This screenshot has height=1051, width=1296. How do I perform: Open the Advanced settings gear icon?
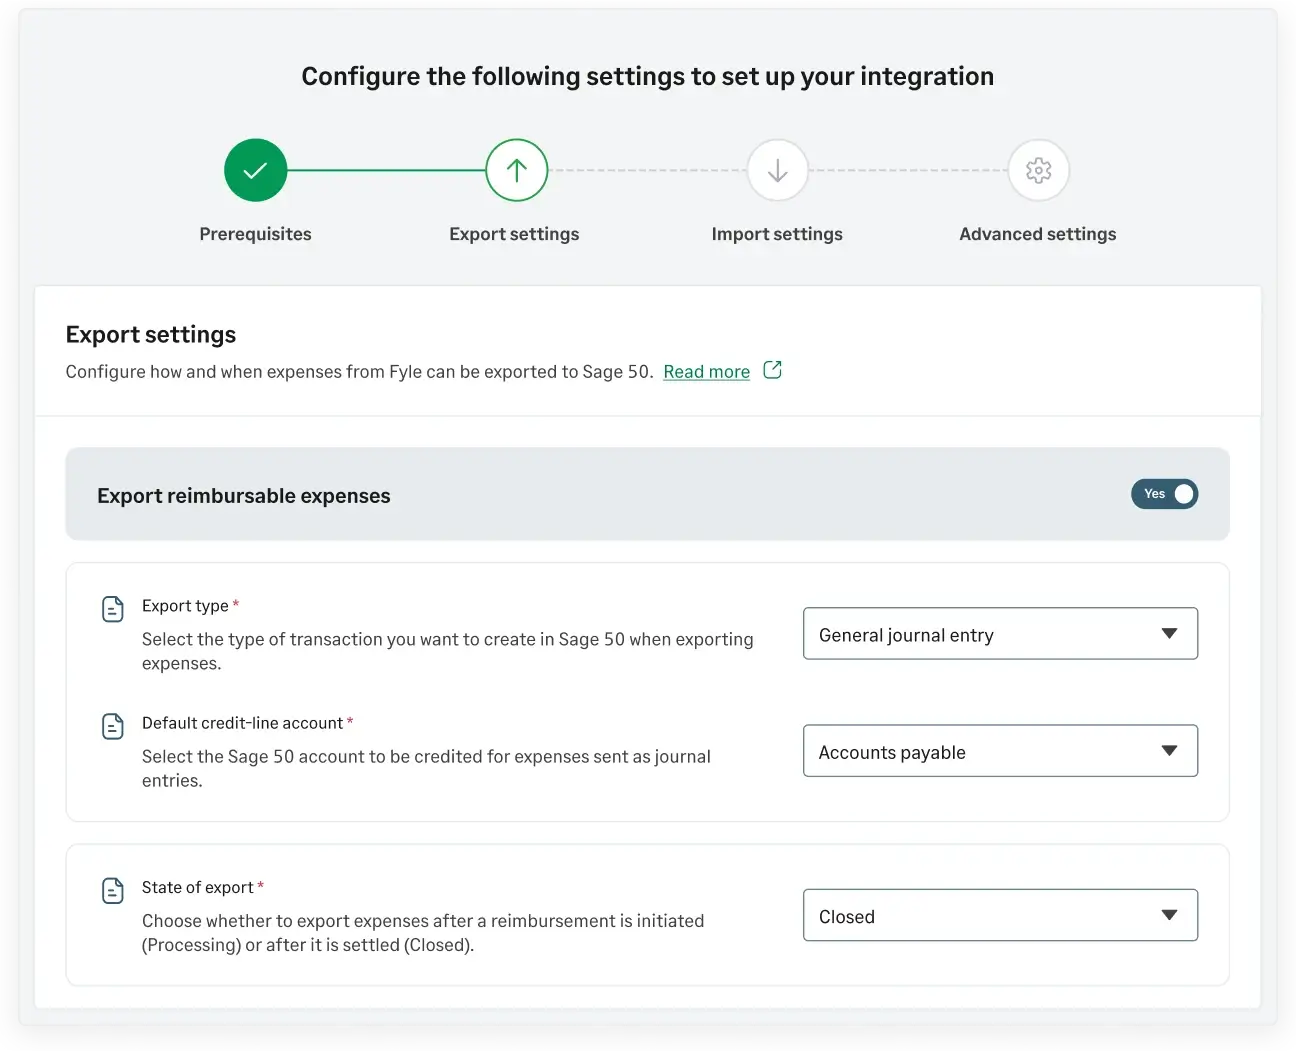(x=1038, y=170)
